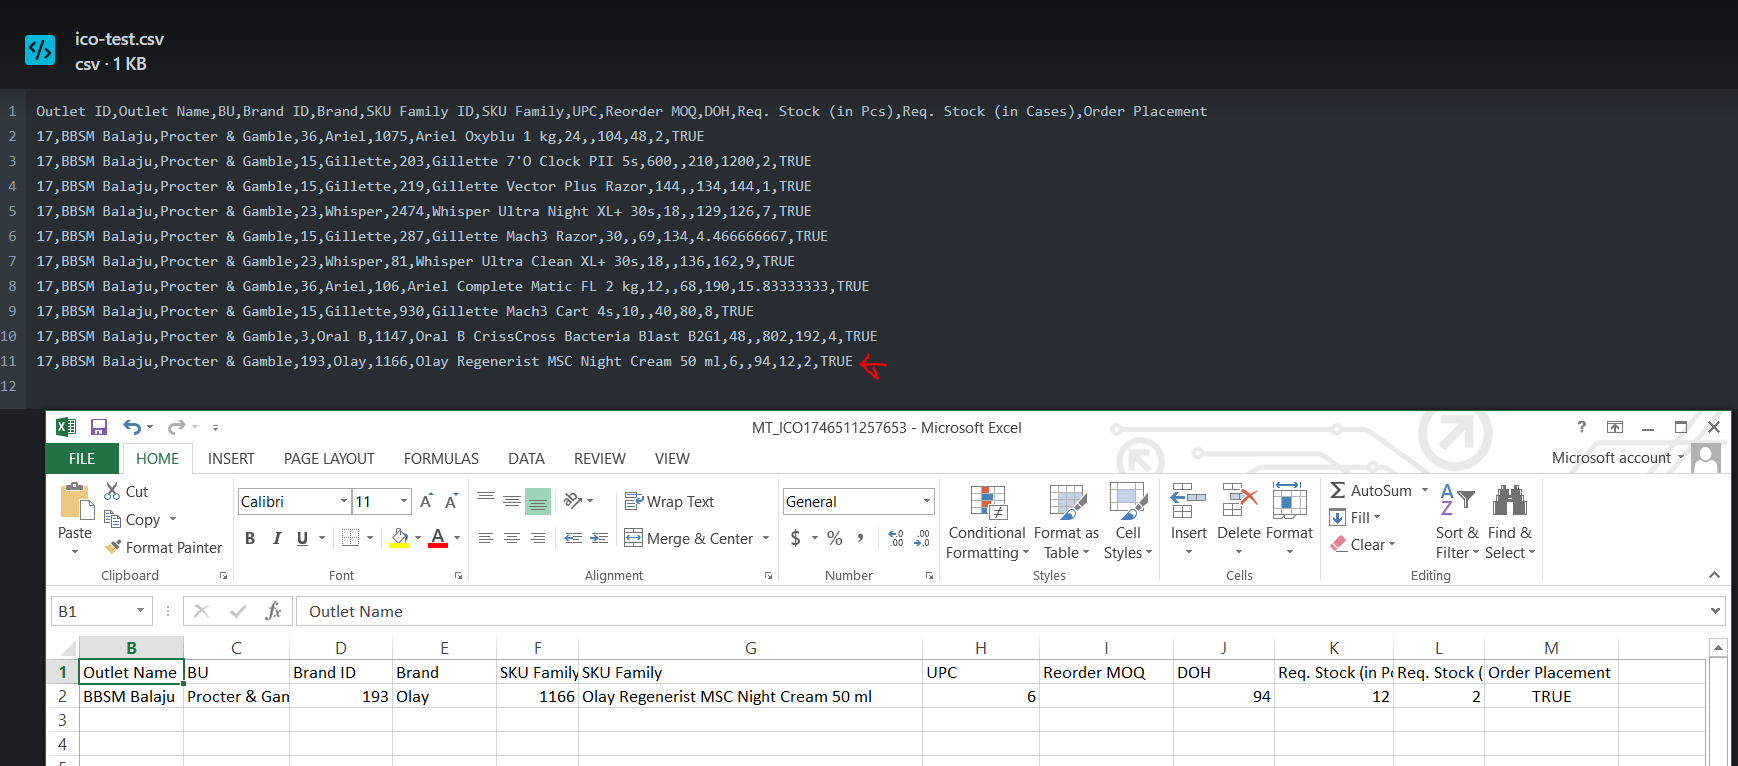
Task: Select the Format Painter tool
Action: point(163,548)
